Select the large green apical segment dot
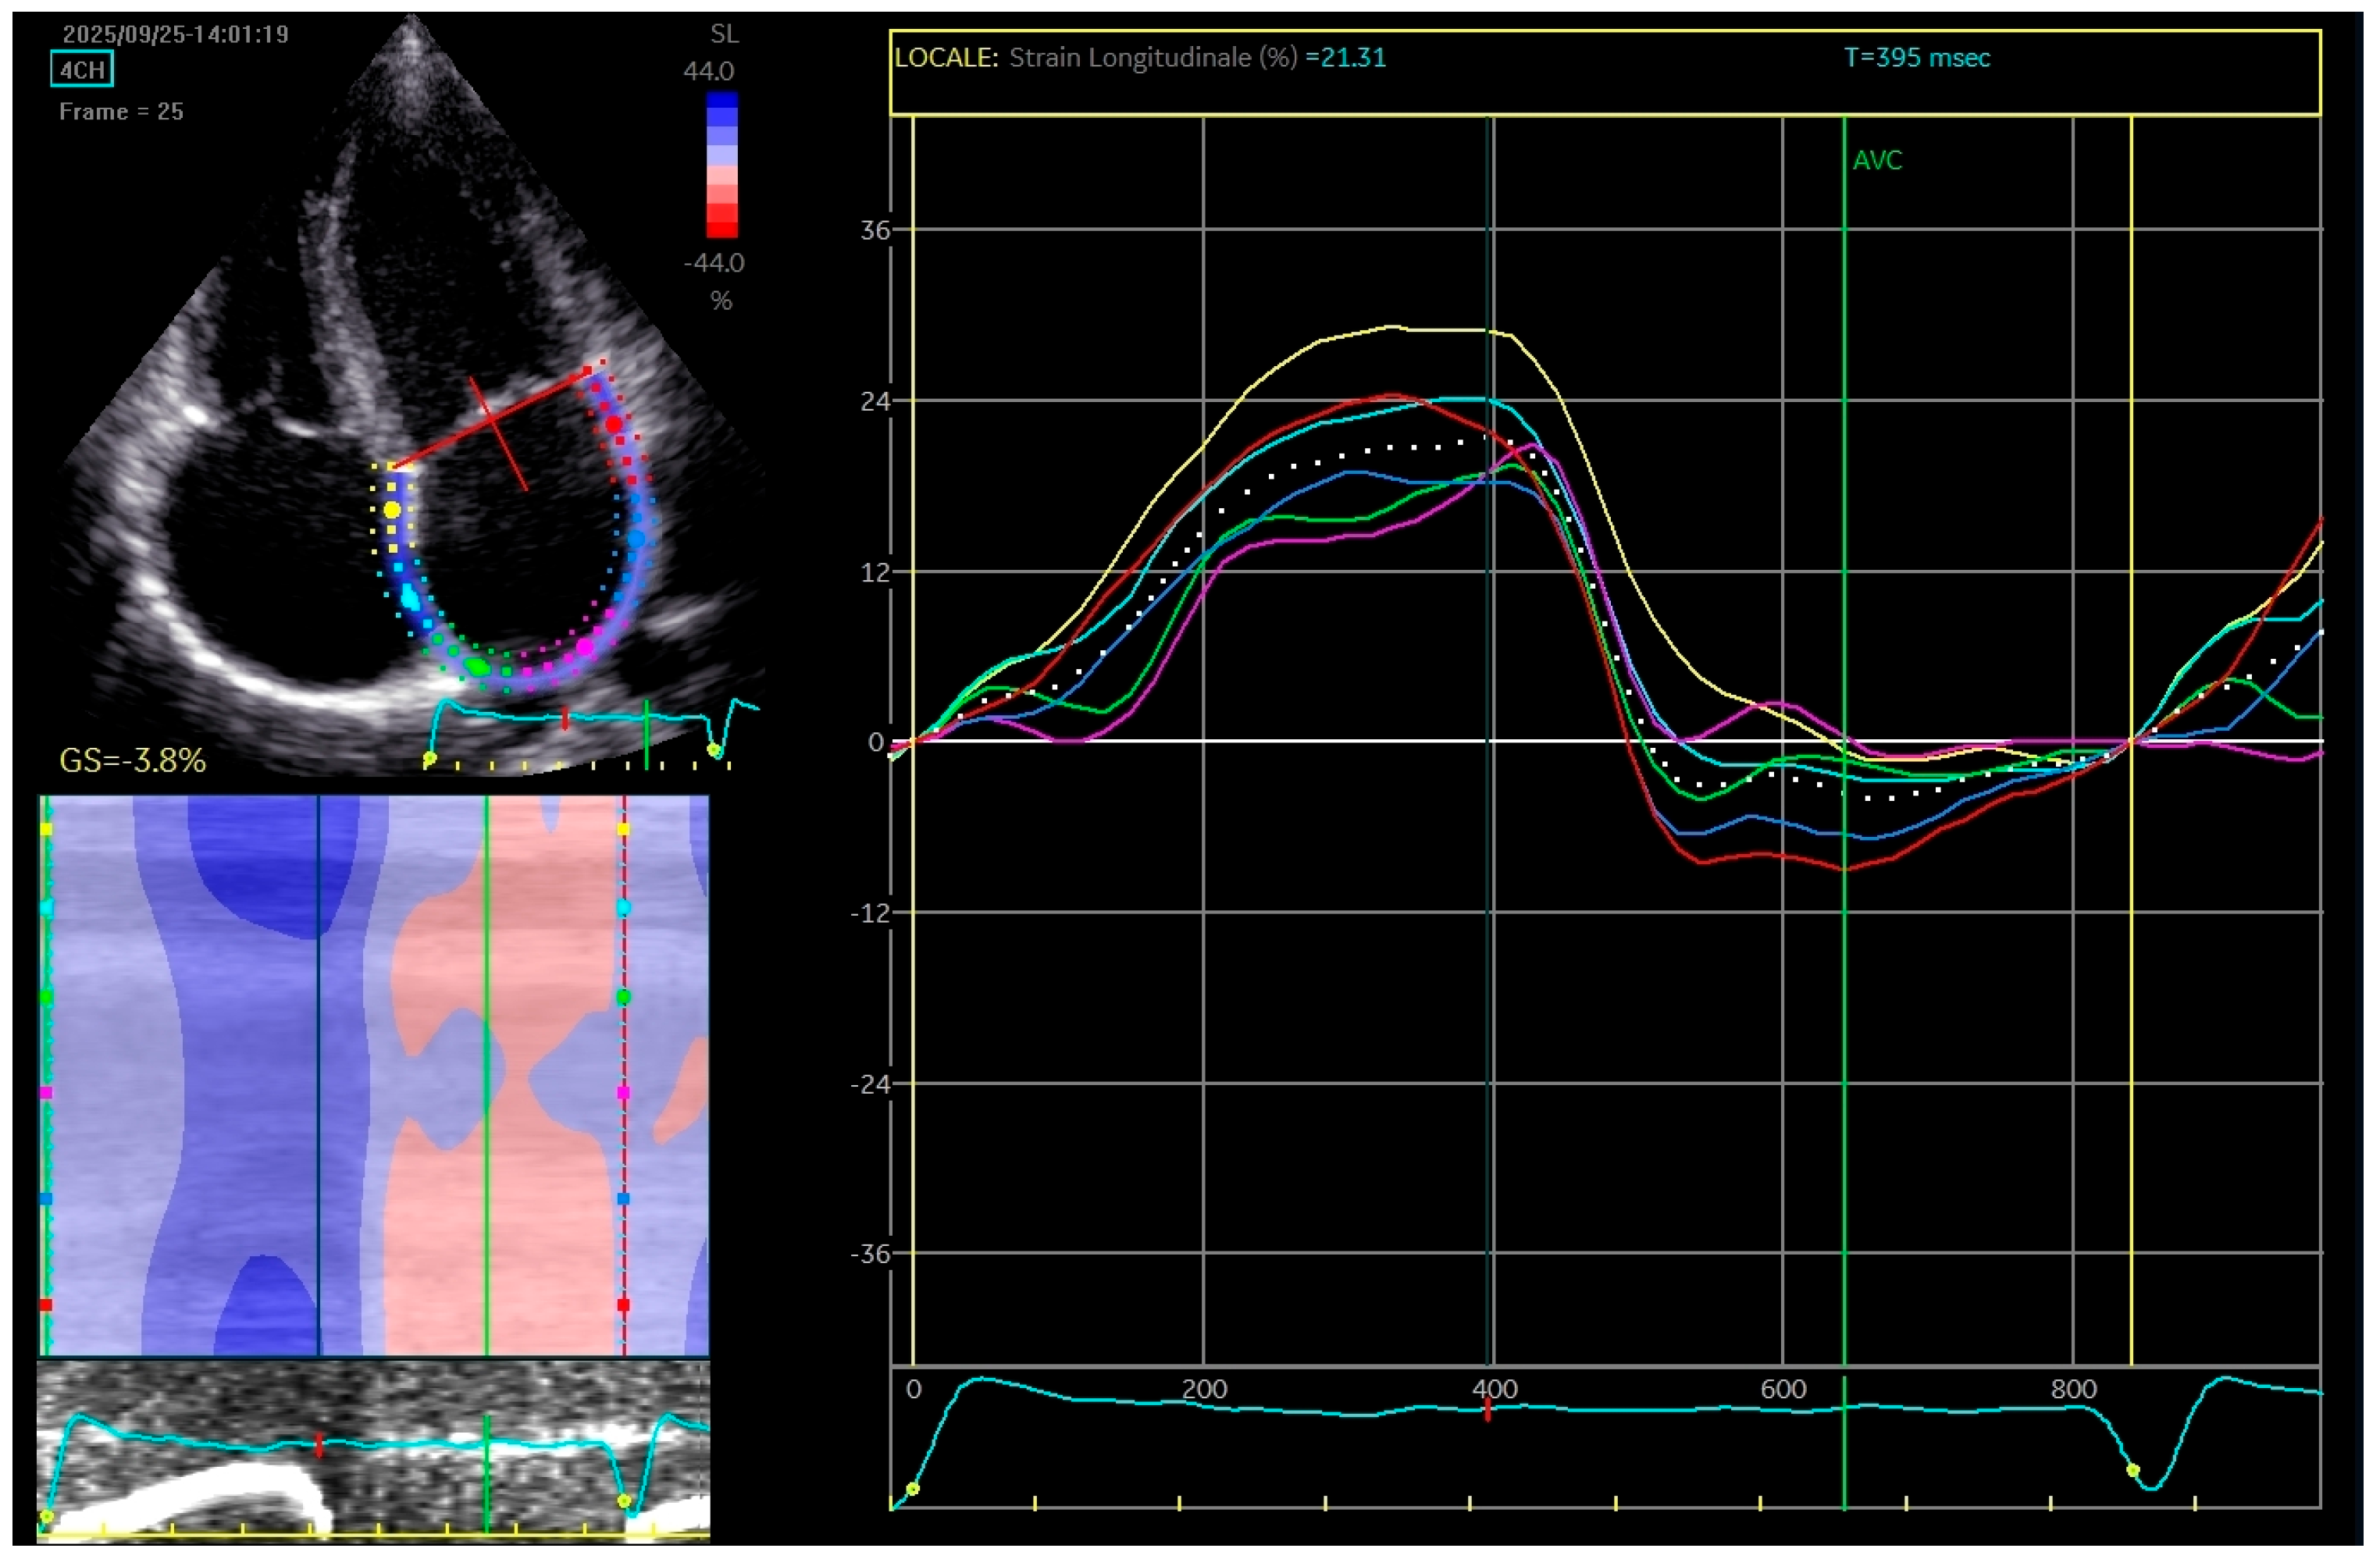 [478, 665]
